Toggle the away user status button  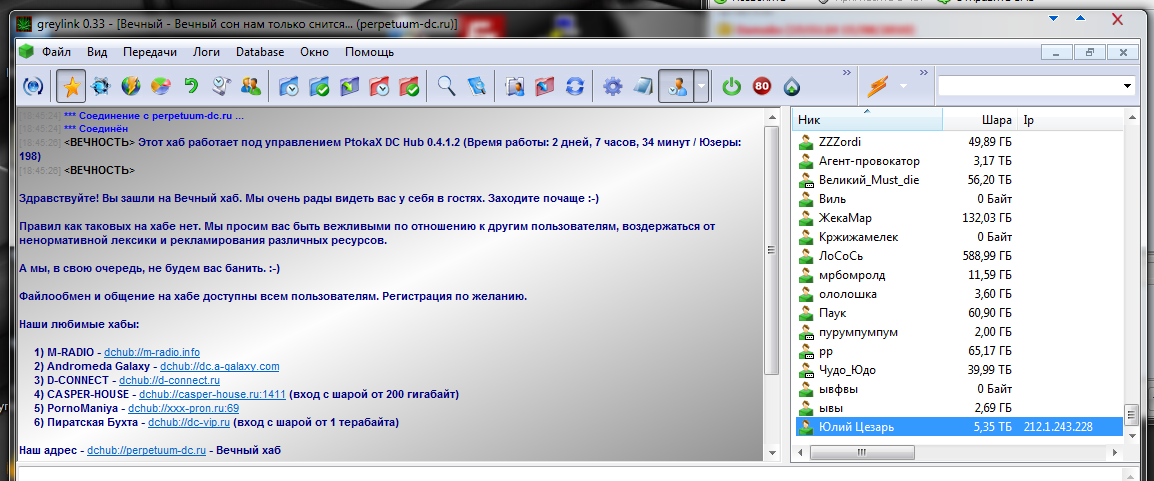pos(676,87)
